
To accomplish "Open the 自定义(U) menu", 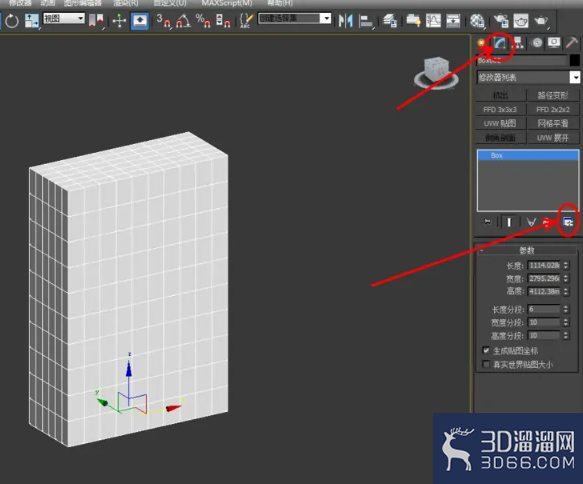I will pos(170,3).
